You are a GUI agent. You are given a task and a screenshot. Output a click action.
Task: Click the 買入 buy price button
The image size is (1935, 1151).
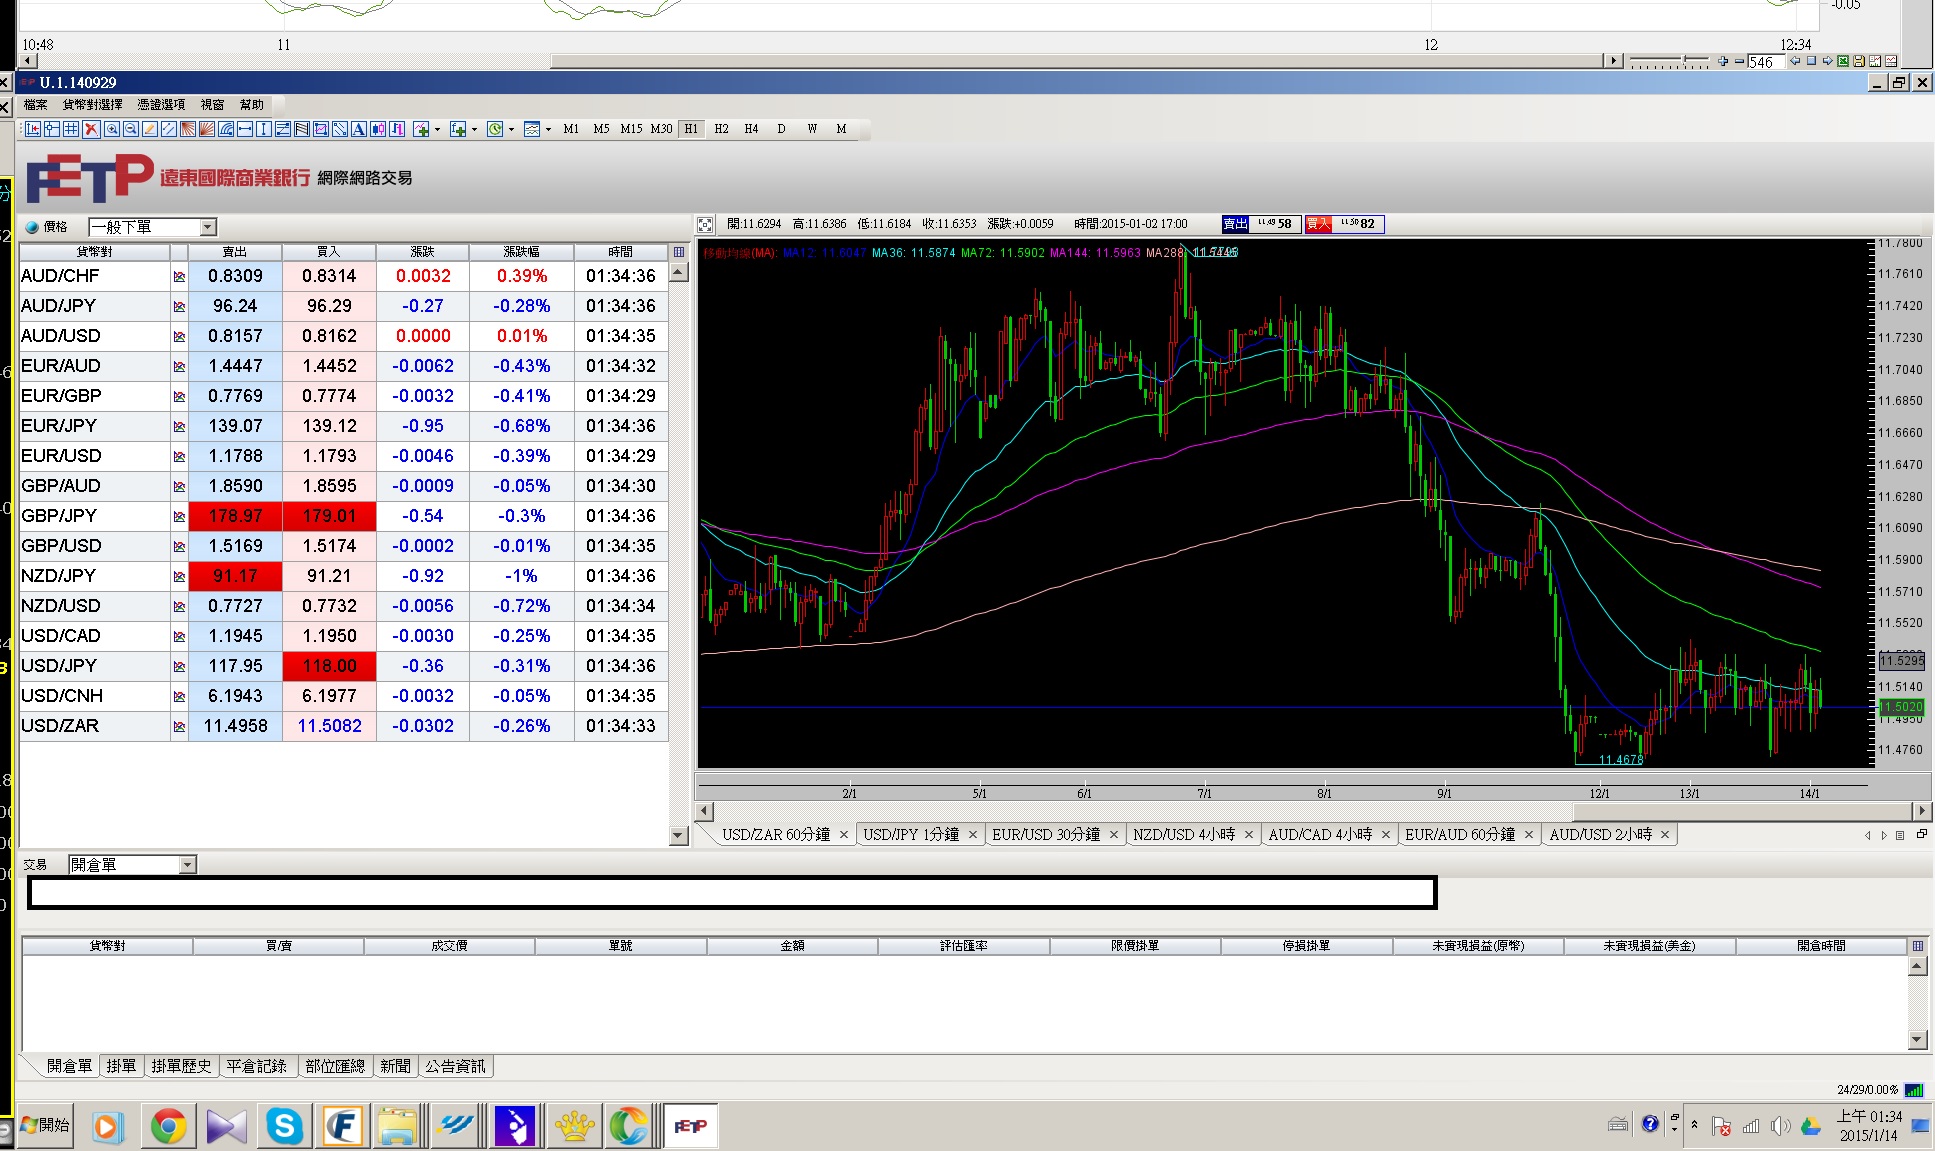click(1345, 224)
